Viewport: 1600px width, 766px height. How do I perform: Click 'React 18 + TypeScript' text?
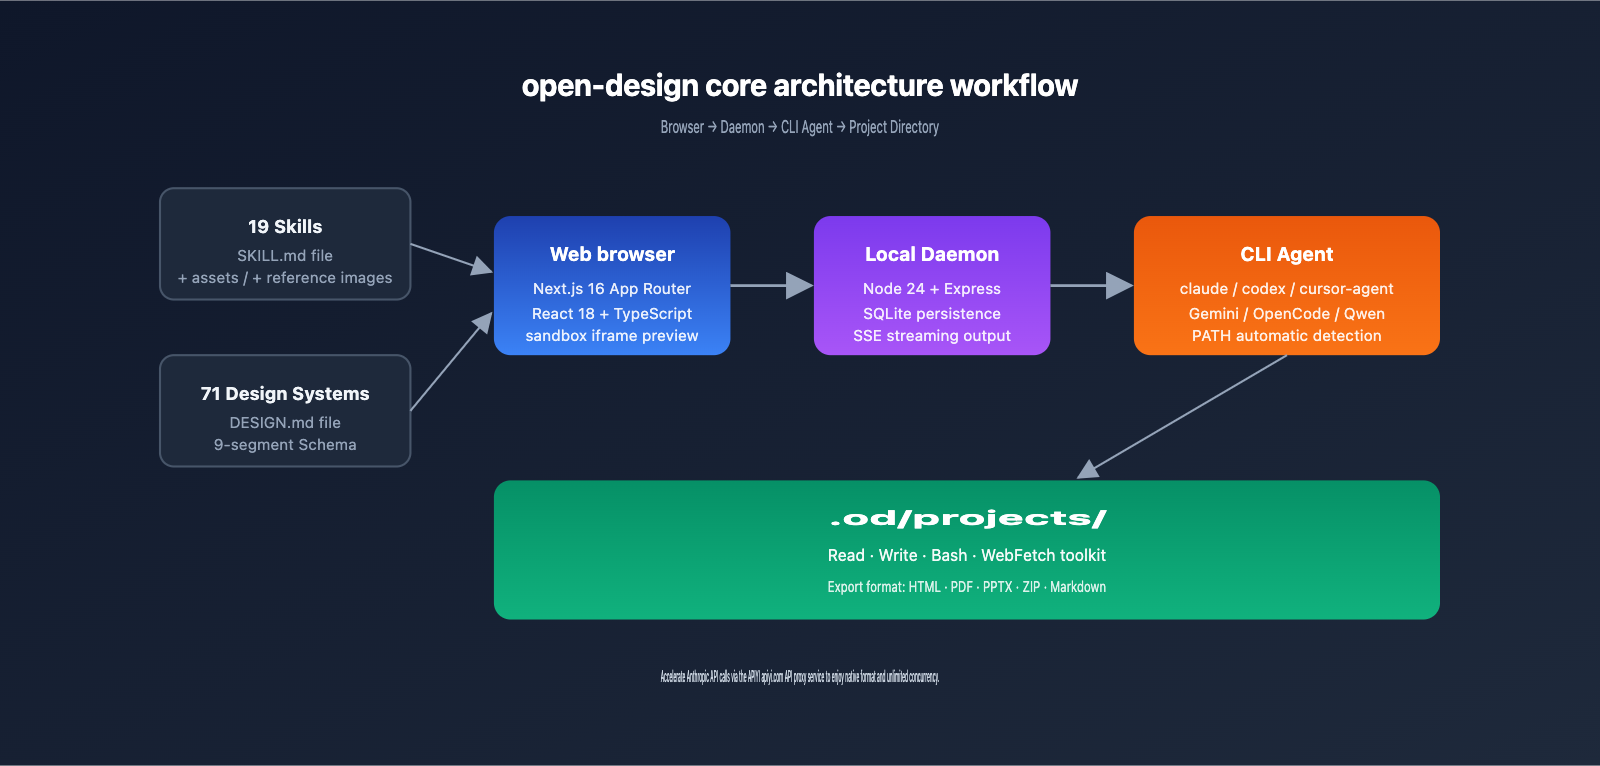pyautogui.click(x=612, y=314)
